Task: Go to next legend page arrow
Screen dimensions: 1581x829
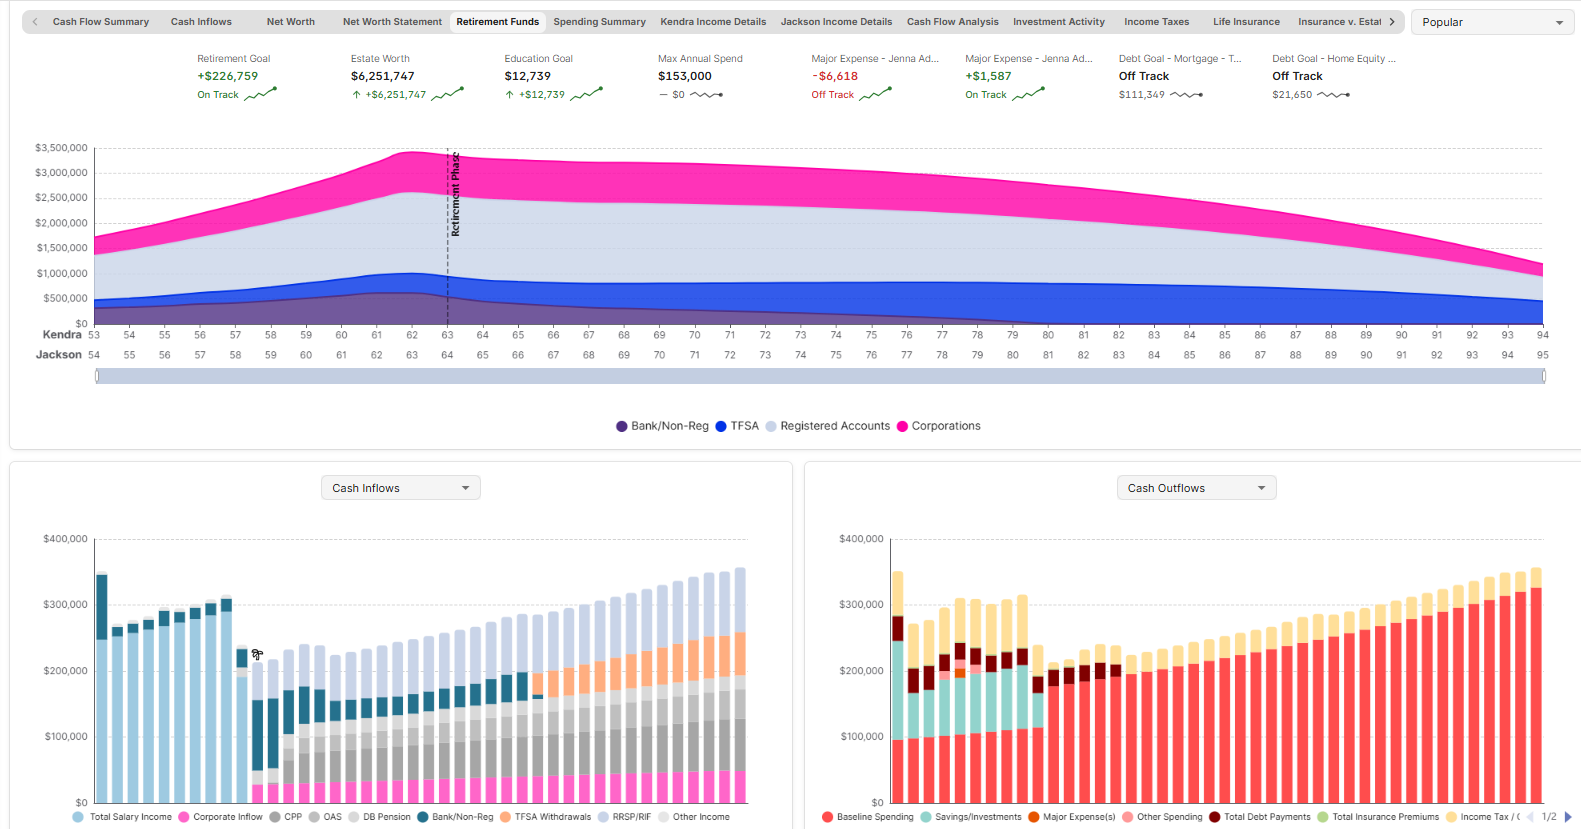Action: [1568, 817]
